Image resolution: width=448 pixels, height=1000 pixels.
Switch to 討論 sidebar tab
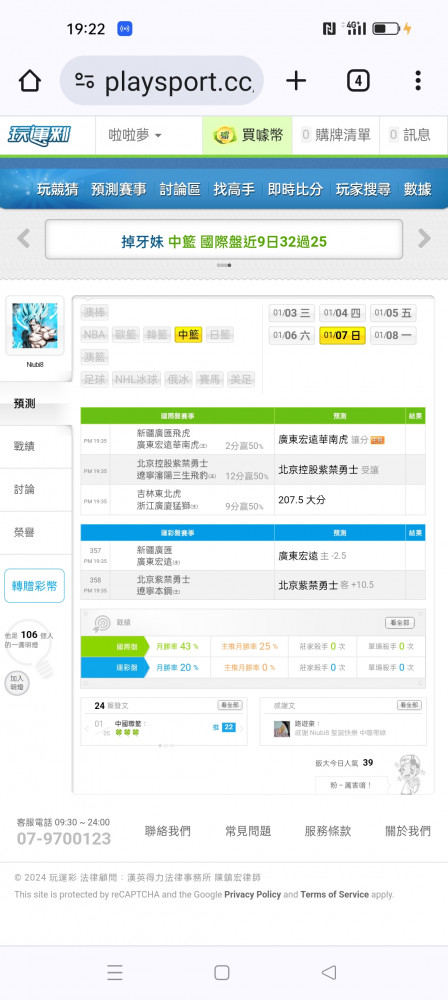(x=36, y=489)
